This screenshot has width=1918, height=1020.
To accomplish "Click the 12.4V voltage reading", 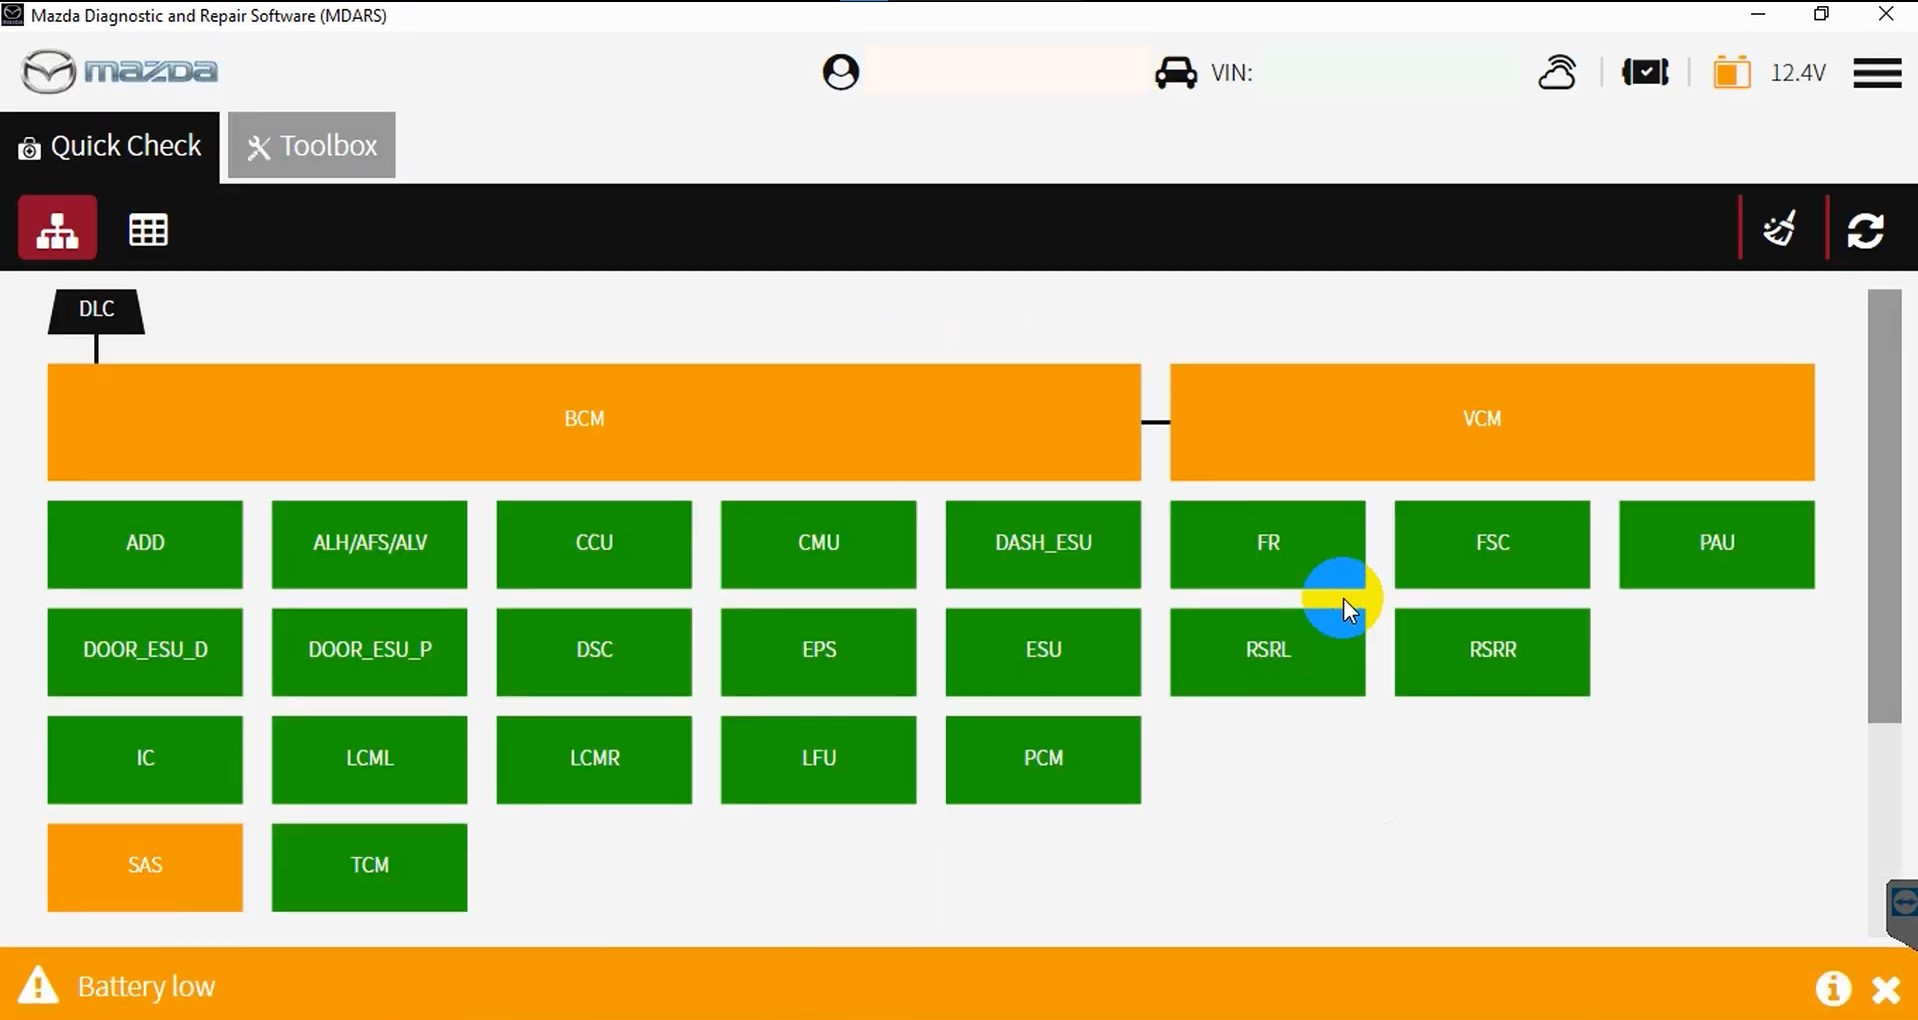I will (x=1798, y=73).
